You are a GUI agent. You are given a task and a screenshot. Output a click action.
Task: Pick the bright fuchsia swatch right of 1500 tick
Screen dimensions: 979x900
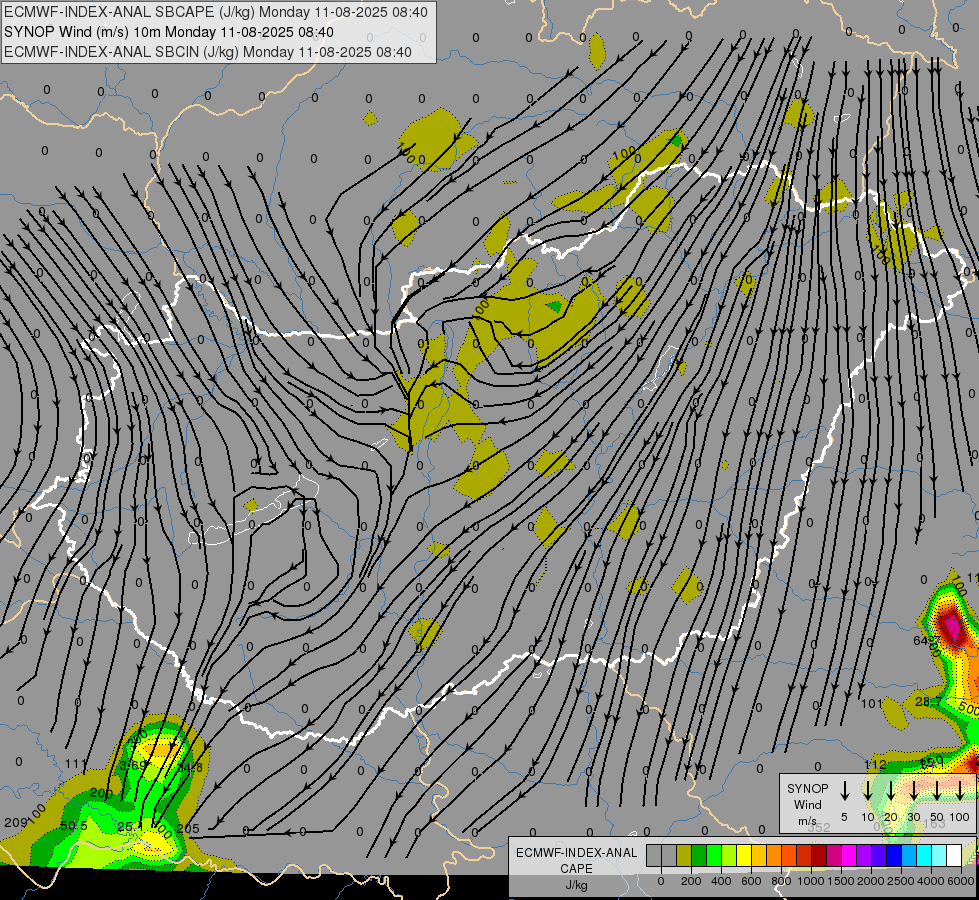click(x=849, y=855)
